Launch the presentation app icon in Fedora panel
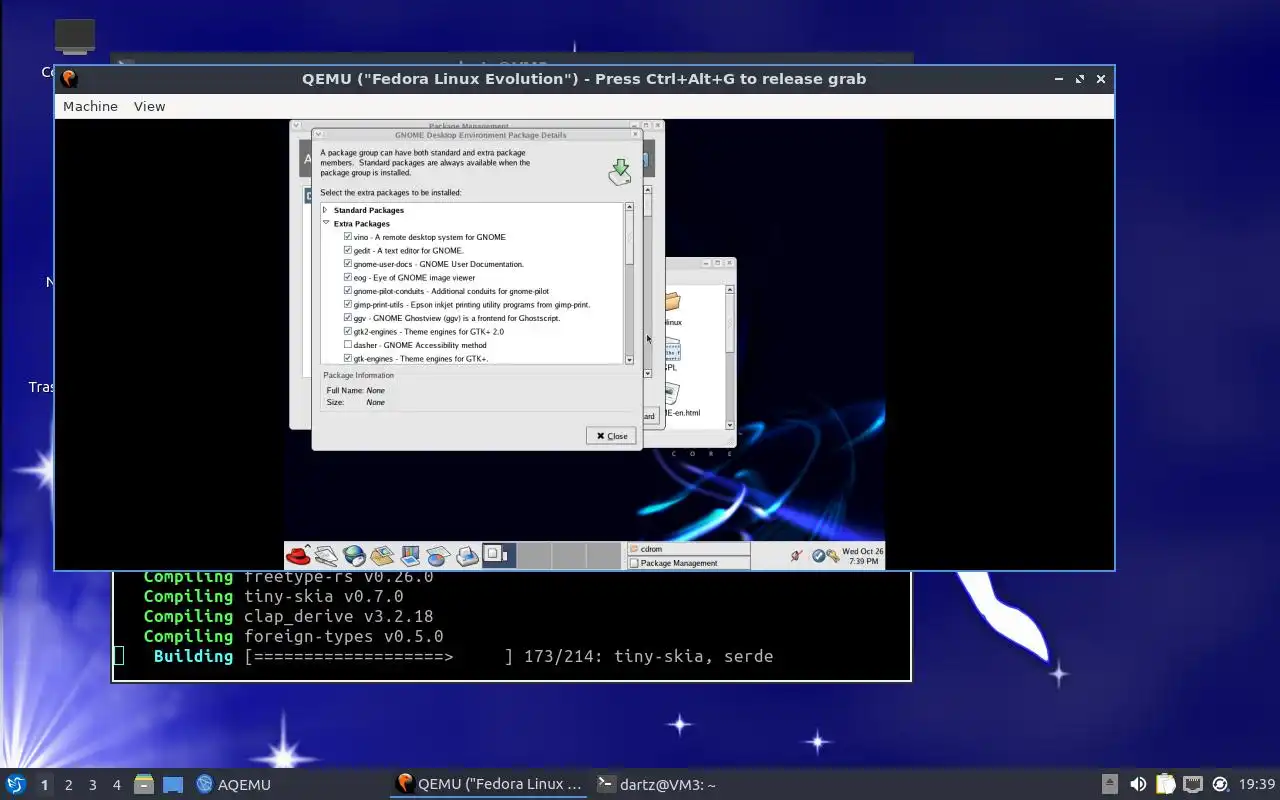 tap(410, 556)
